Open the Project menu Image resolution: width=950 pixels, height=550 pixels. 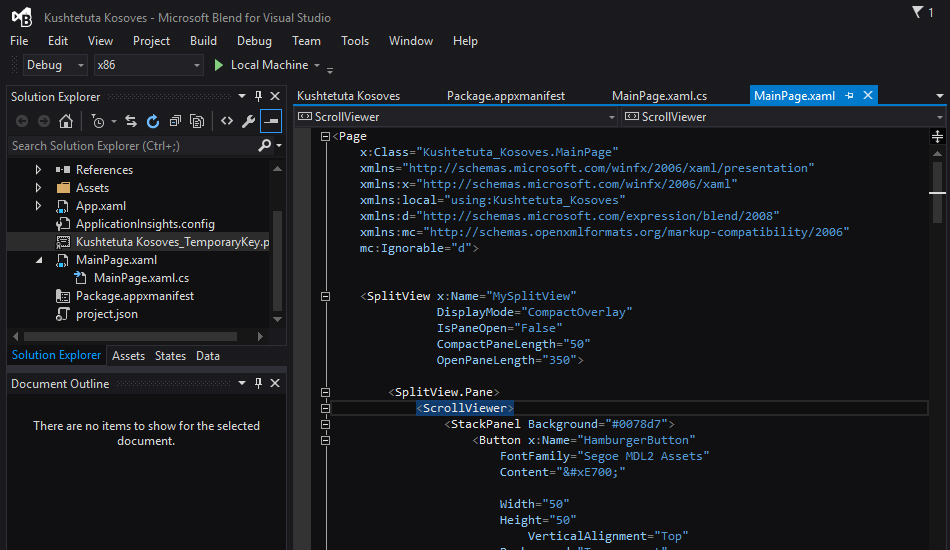(151, 41)
